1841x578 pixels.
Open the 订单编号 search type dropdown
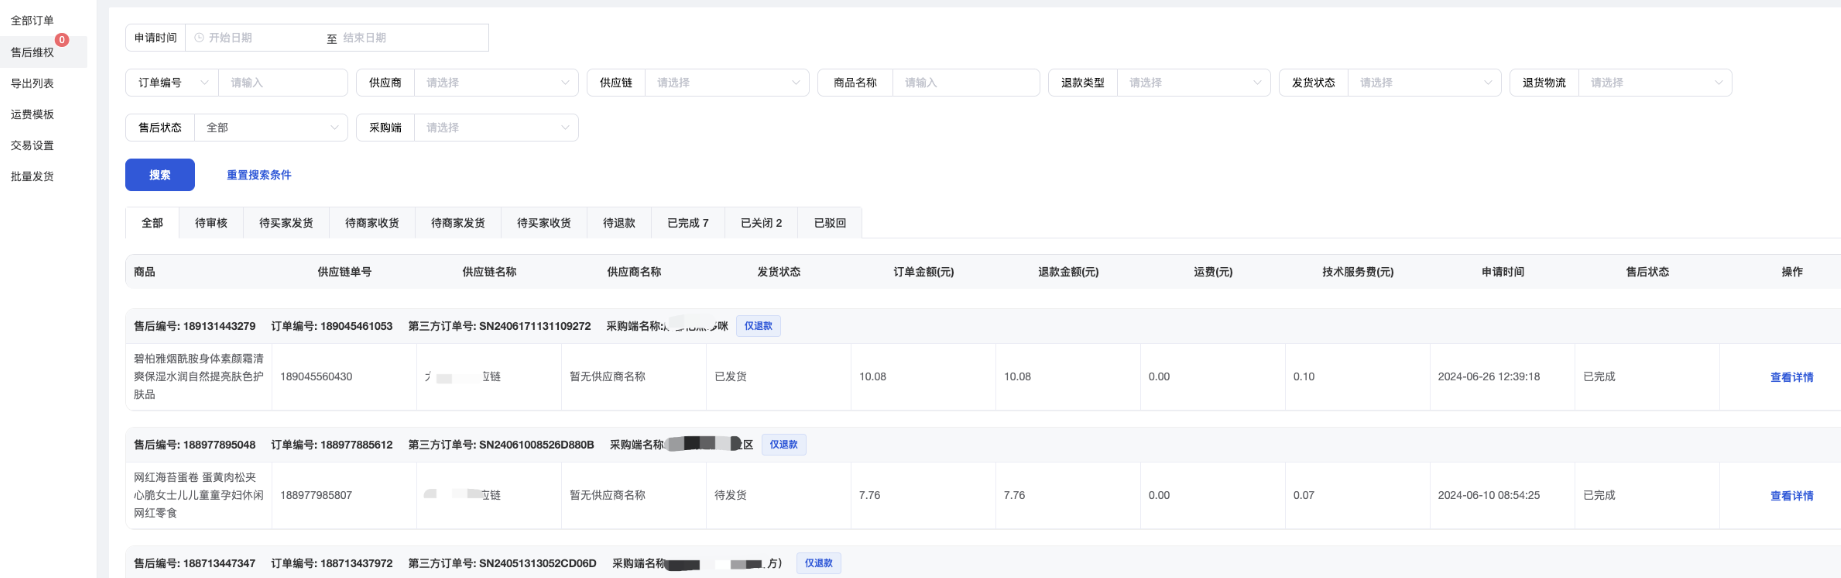172,83
